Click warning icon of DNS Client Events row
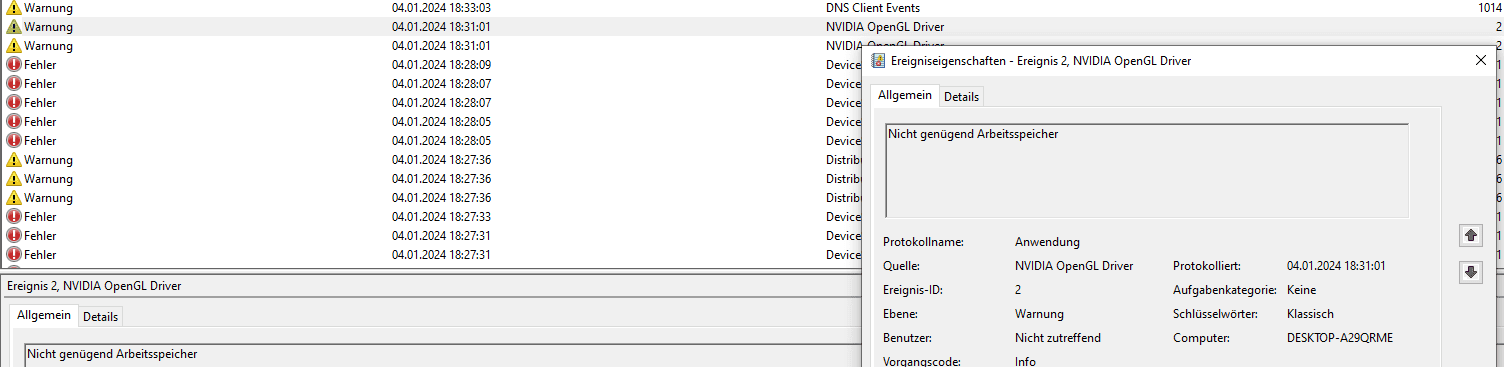Viewport: 1504px width, 367px height. pyautogui.click(x=14, y=8)
